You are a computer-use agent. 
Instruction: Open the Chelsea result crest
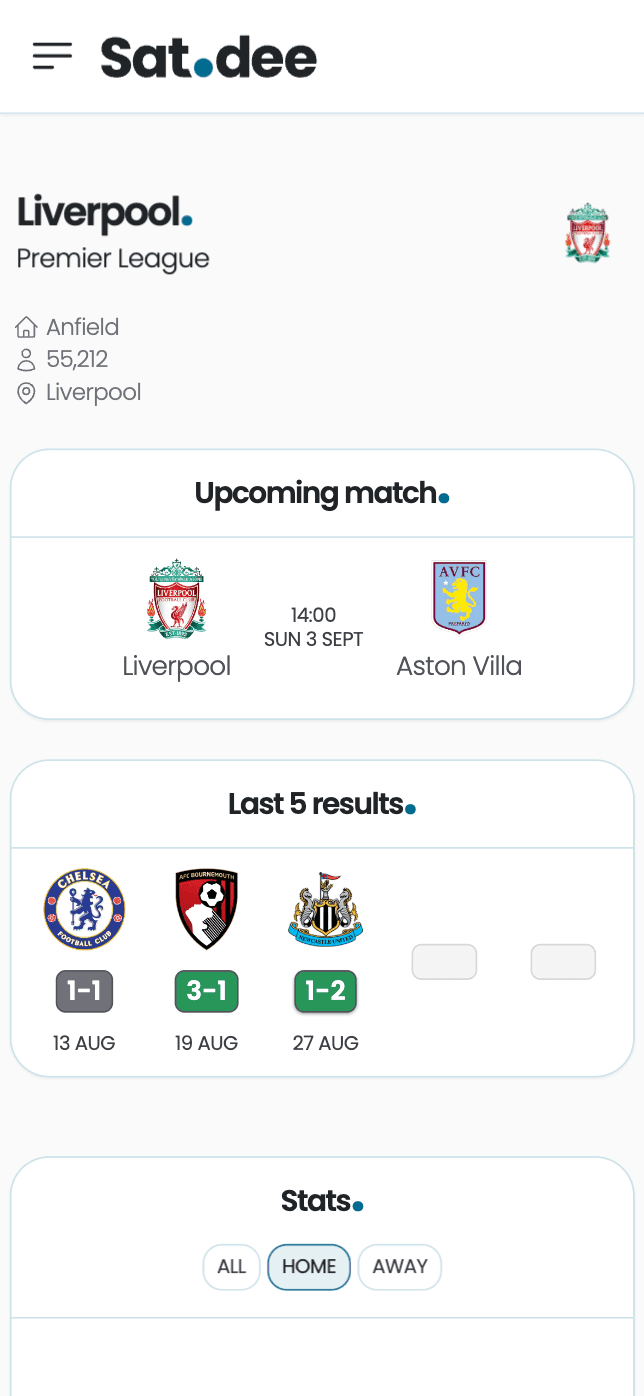tap(84, 909)
